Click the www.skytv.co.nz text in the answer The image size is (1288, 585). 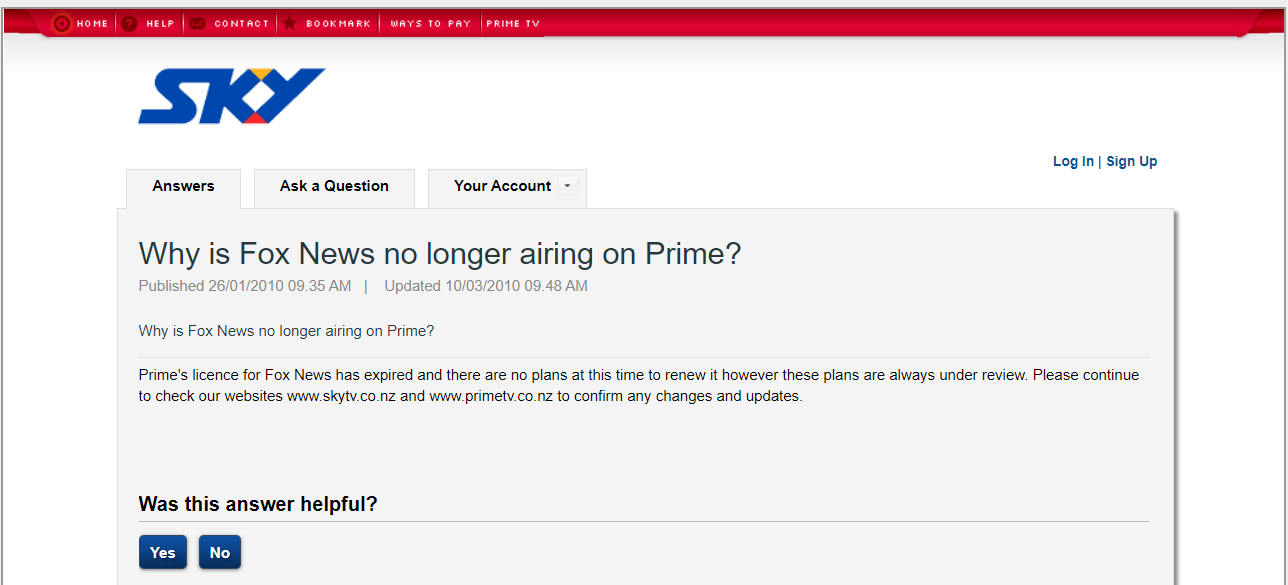tap(342, 396)
